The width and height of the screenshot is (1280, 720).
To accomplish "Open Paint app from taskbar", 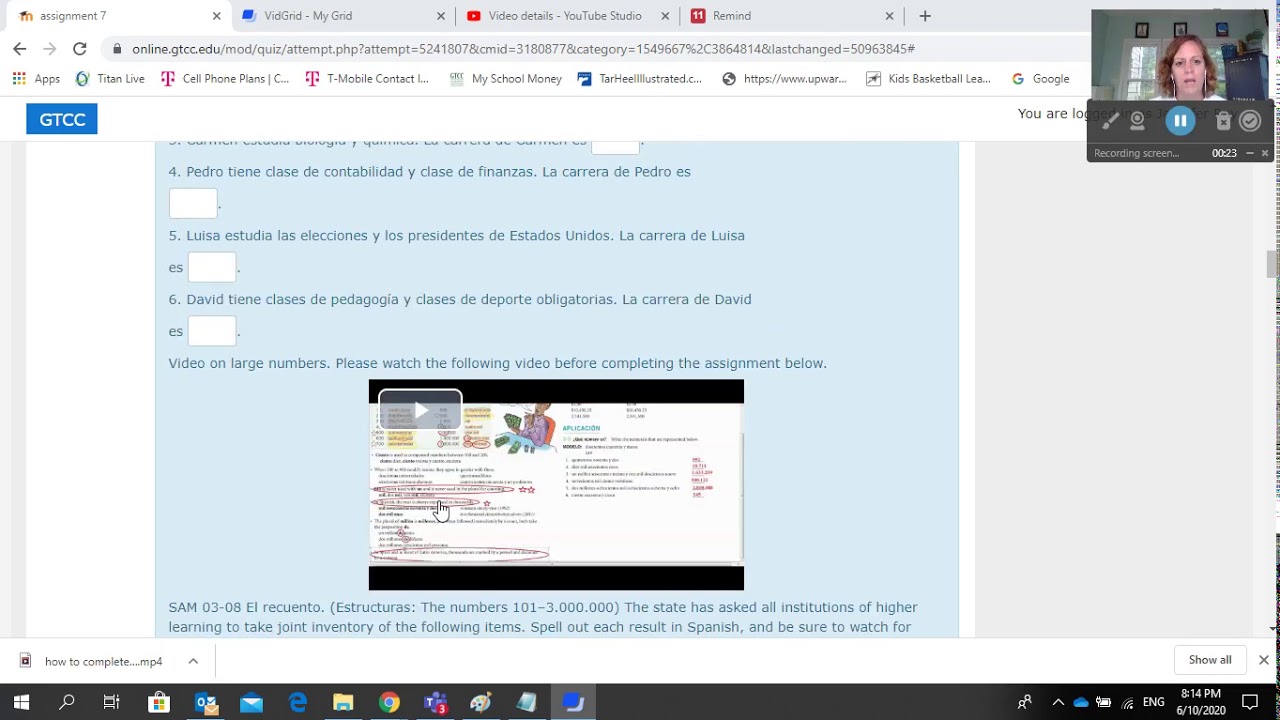I will point(481,702).
